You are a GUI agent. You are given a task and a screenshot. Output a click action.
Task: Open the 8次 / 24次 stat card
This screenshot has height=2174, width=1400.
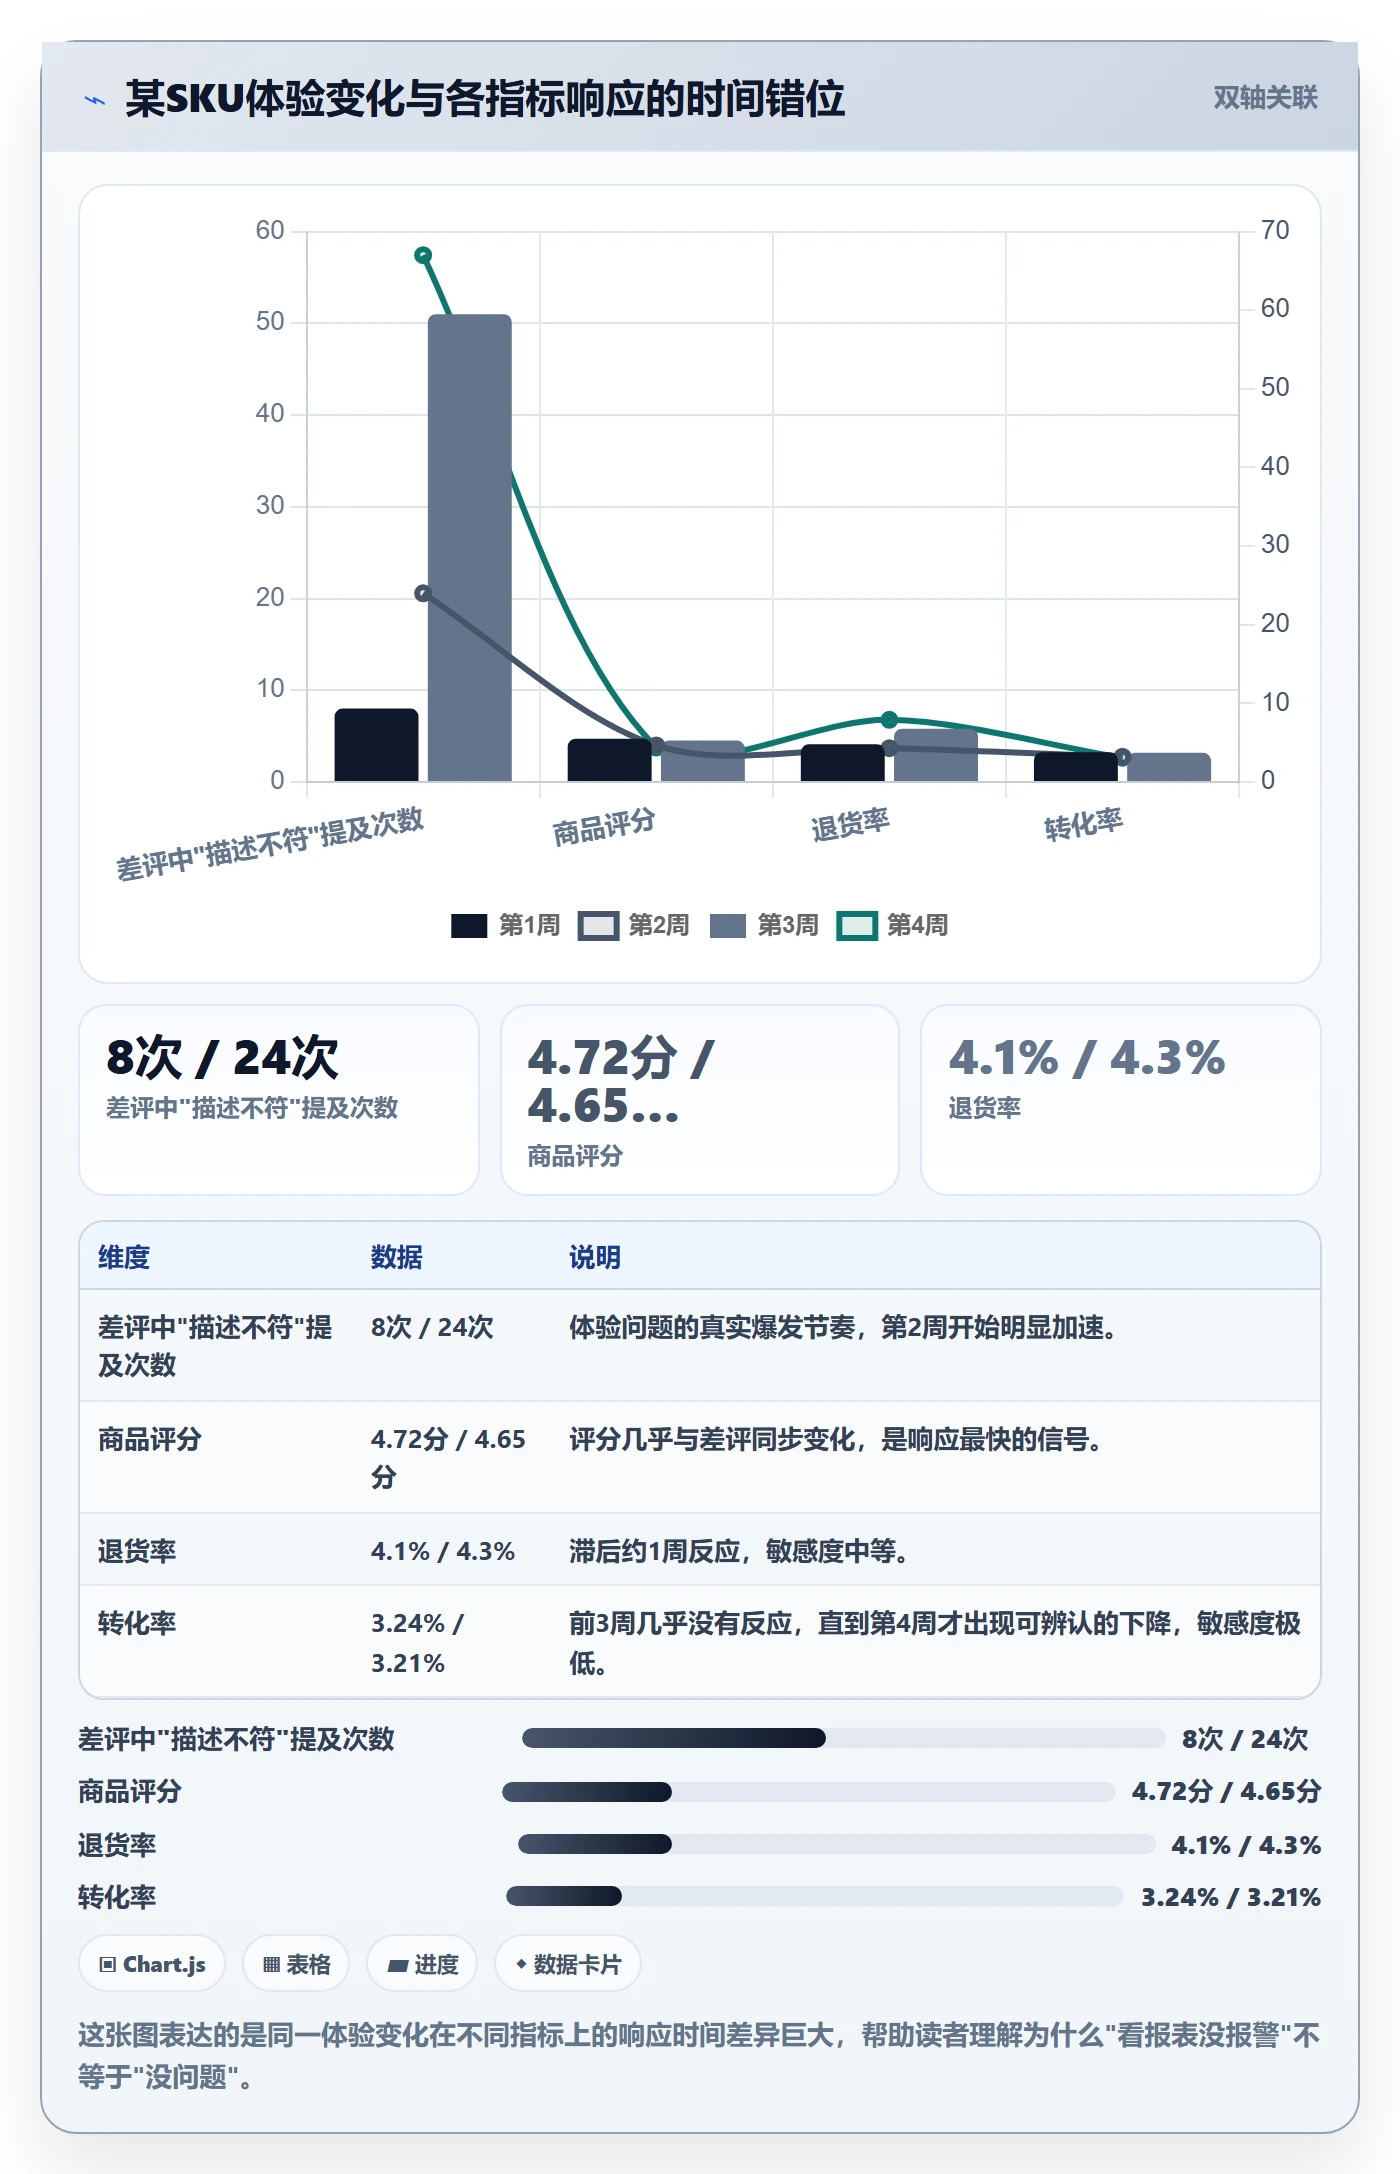click(x=279, y=1100)
